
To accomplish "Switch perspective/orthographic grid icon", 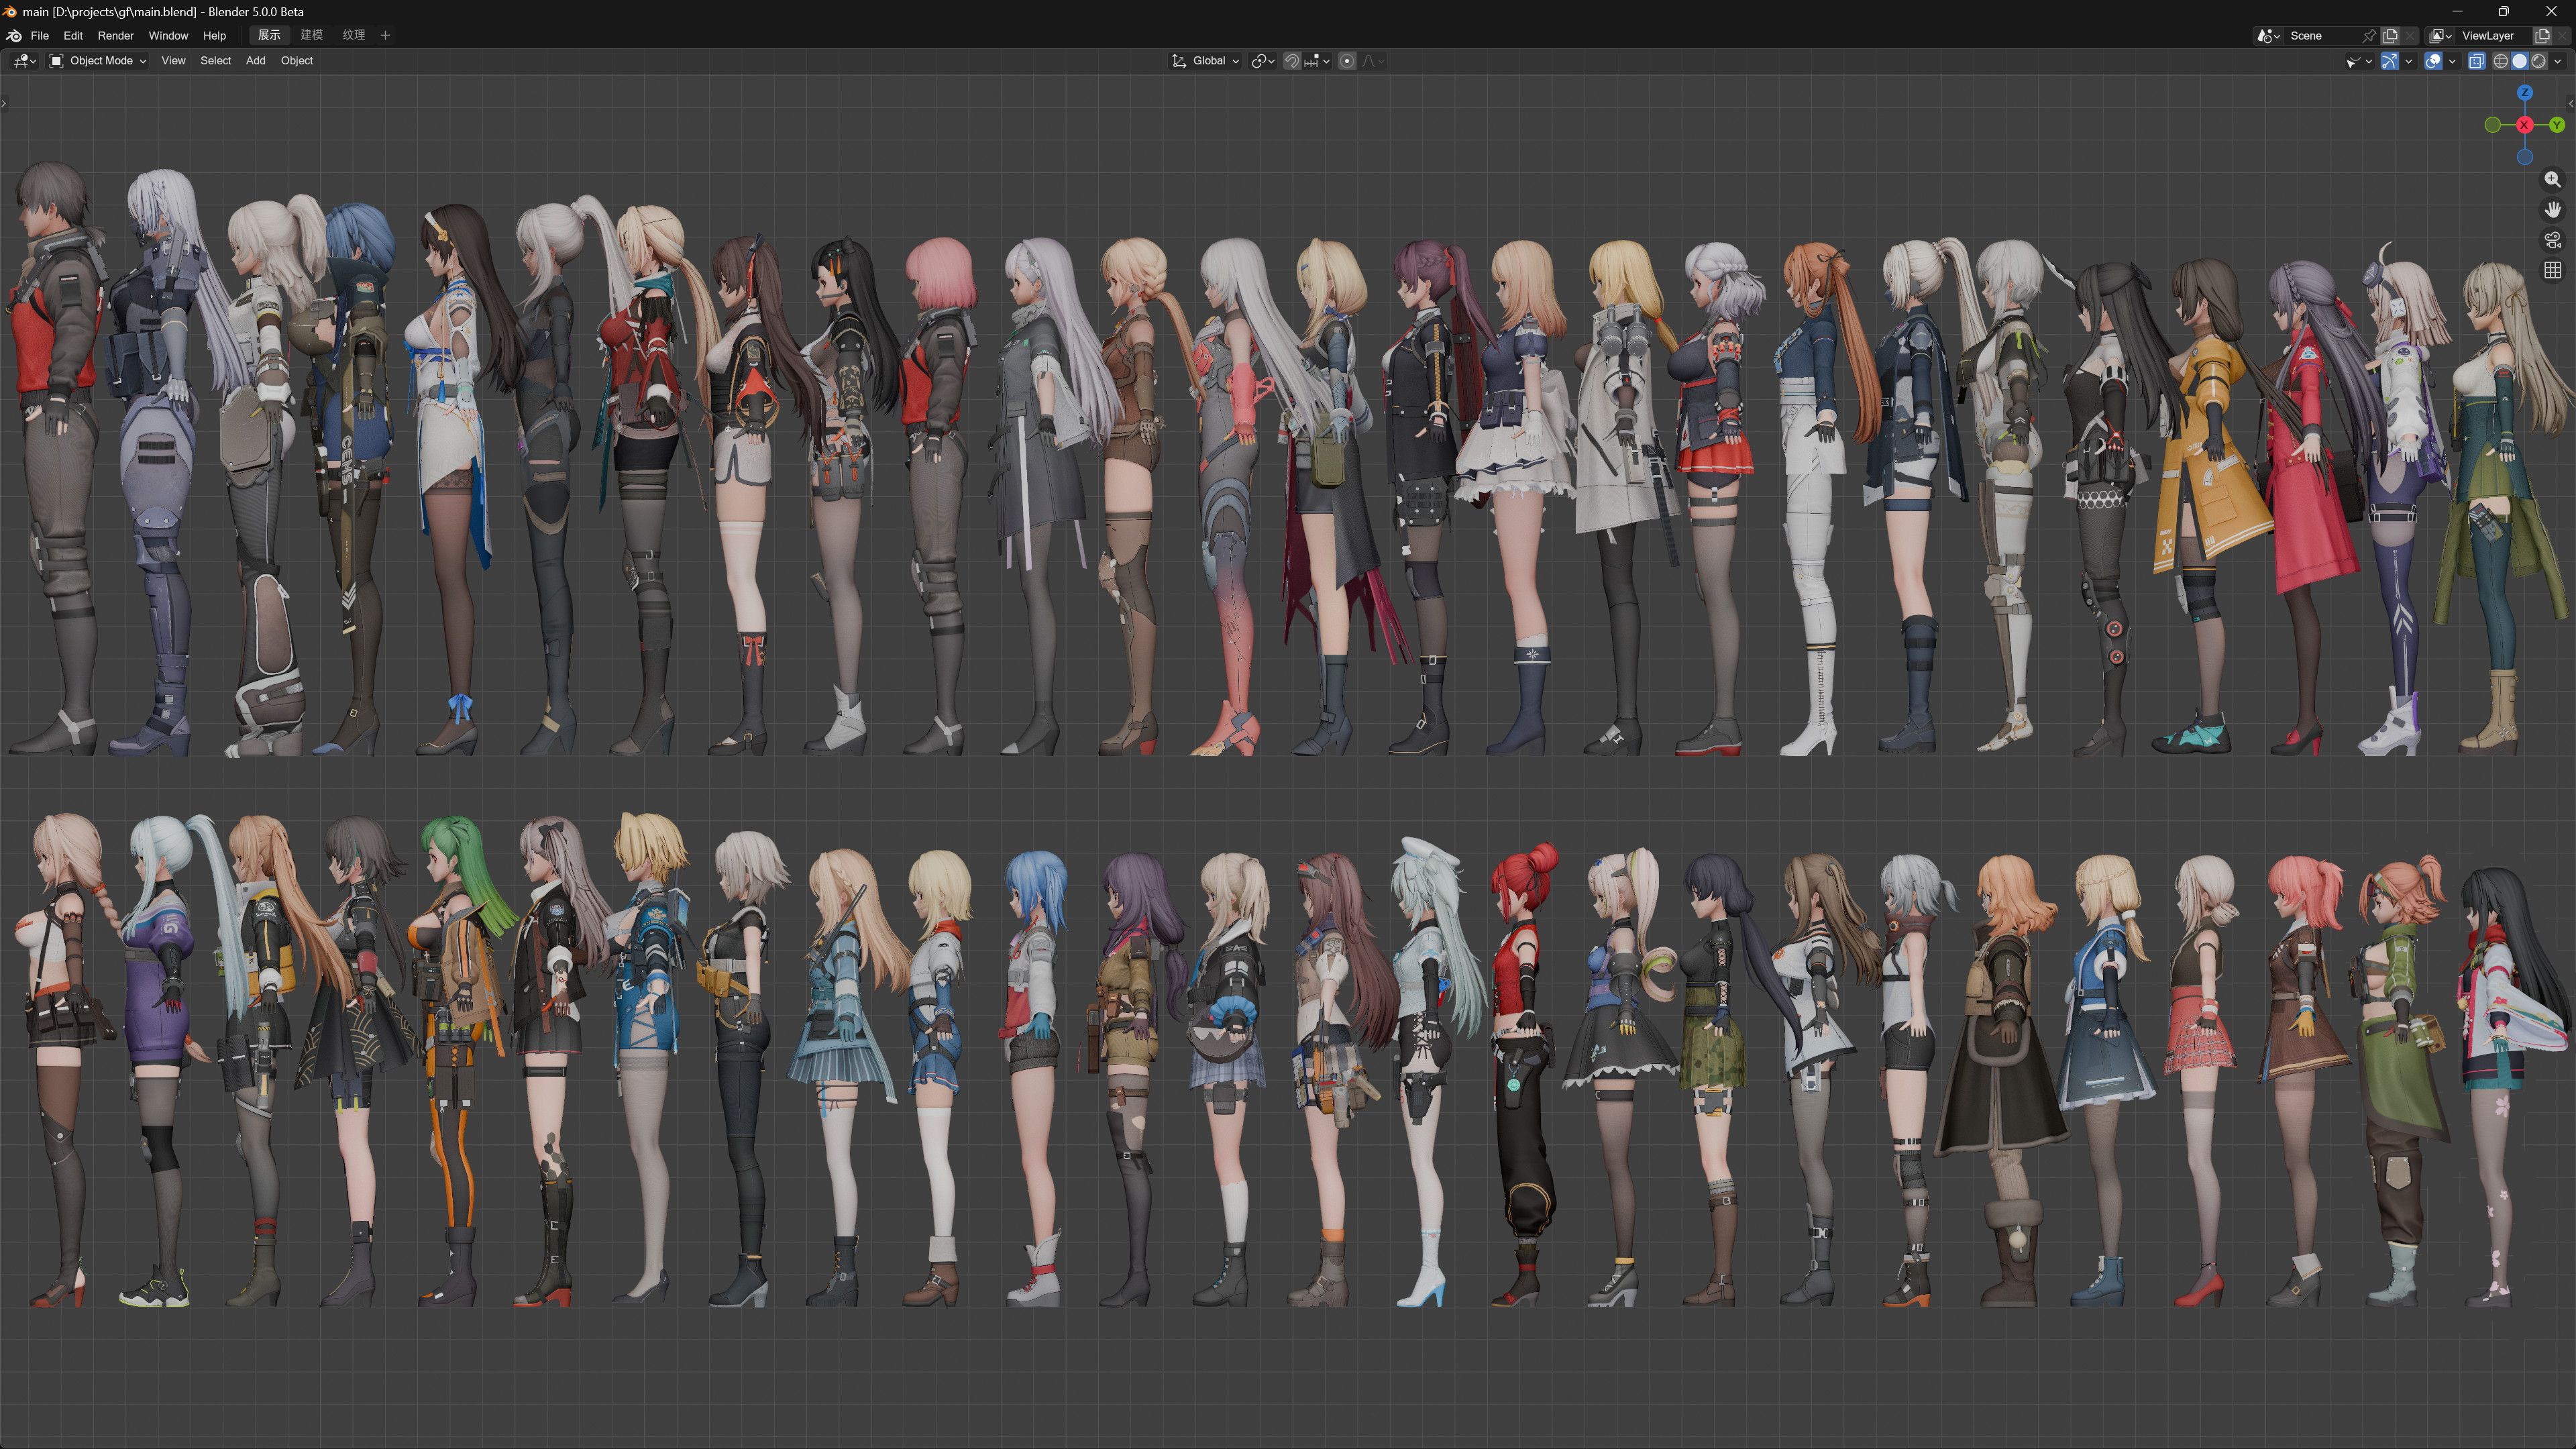I will tap(2552, 270).
